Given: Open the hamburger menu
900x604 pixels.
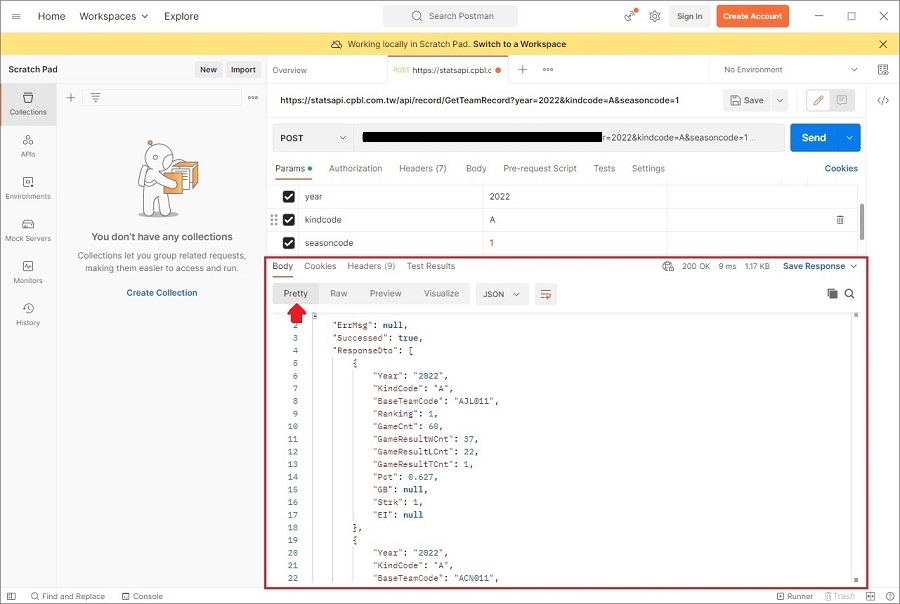Looking at the screenshot, I should click(x=16, y=16).
